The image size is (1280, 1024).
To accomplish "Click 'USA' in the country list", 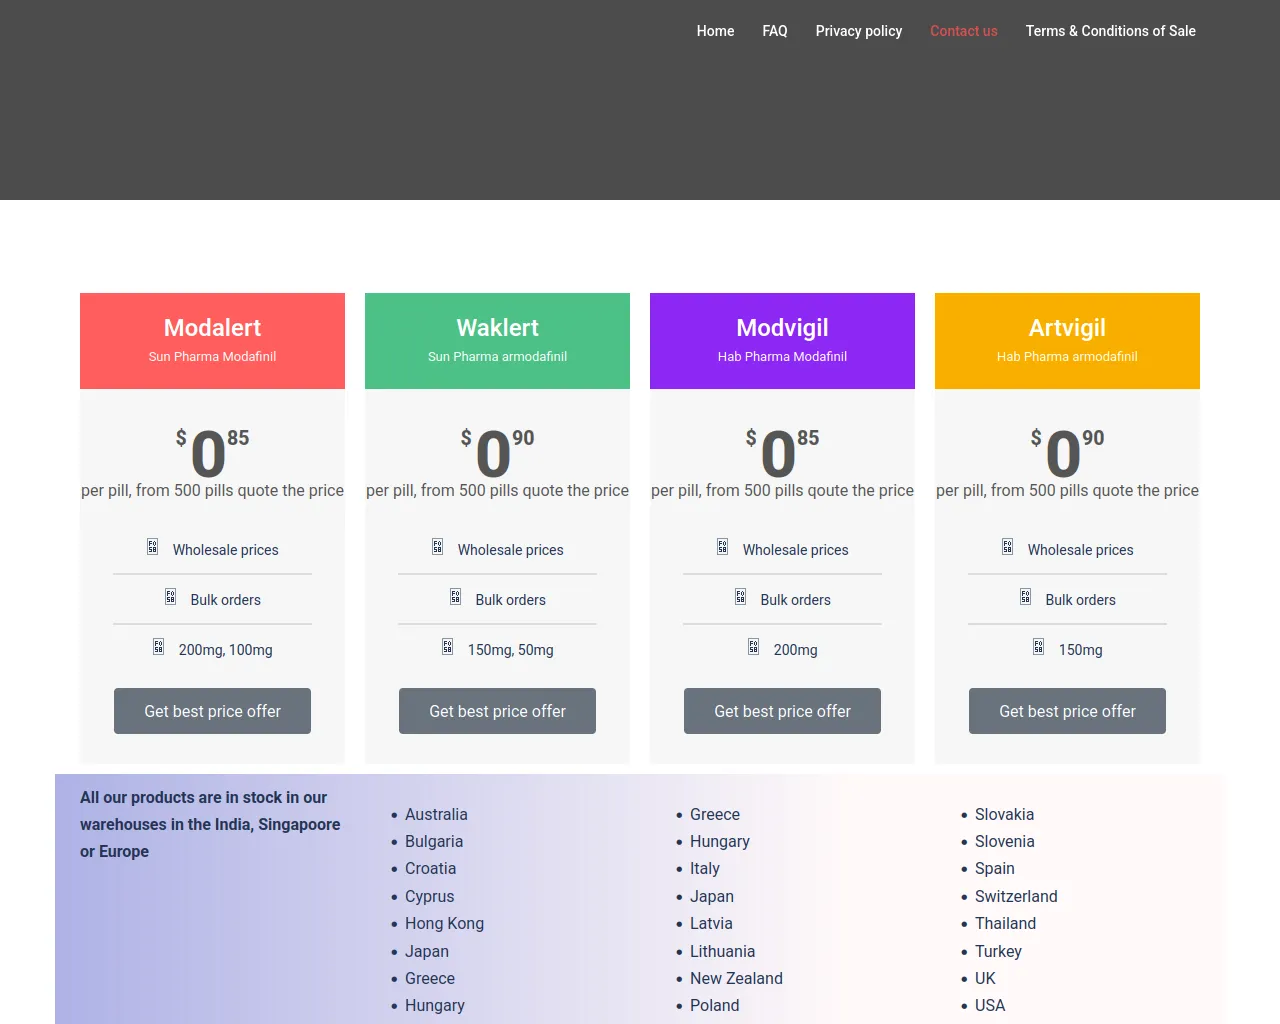I will tap(990, 1006).
